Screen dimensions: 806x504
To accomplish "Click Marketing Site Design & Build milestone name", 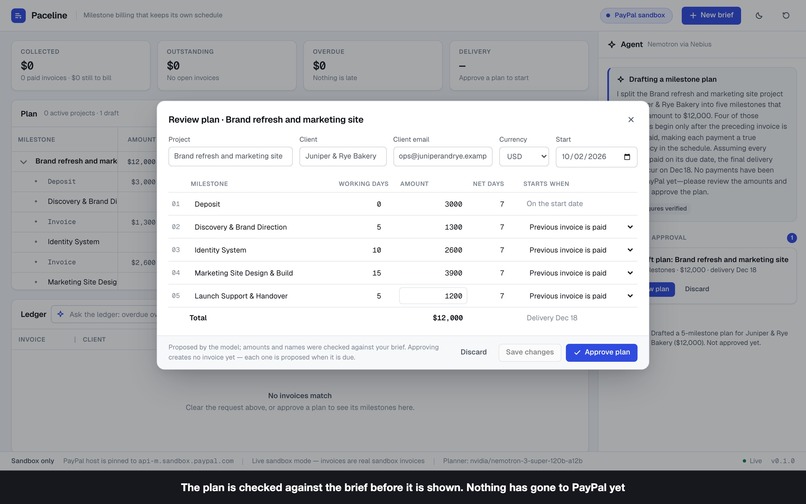I will click(244, 273).
